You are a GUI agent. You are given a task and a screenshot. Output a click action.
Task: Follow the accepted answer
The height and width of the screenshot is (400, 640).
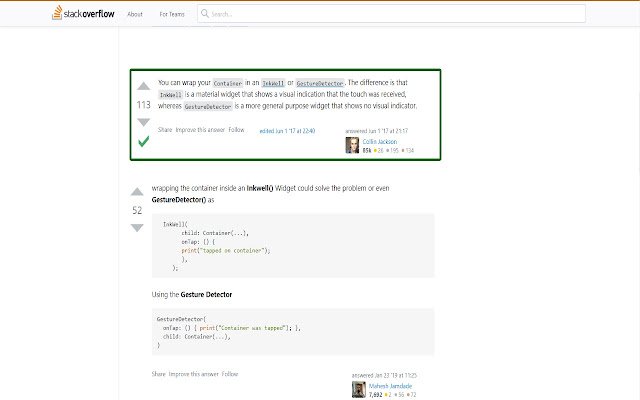point(236,129)
